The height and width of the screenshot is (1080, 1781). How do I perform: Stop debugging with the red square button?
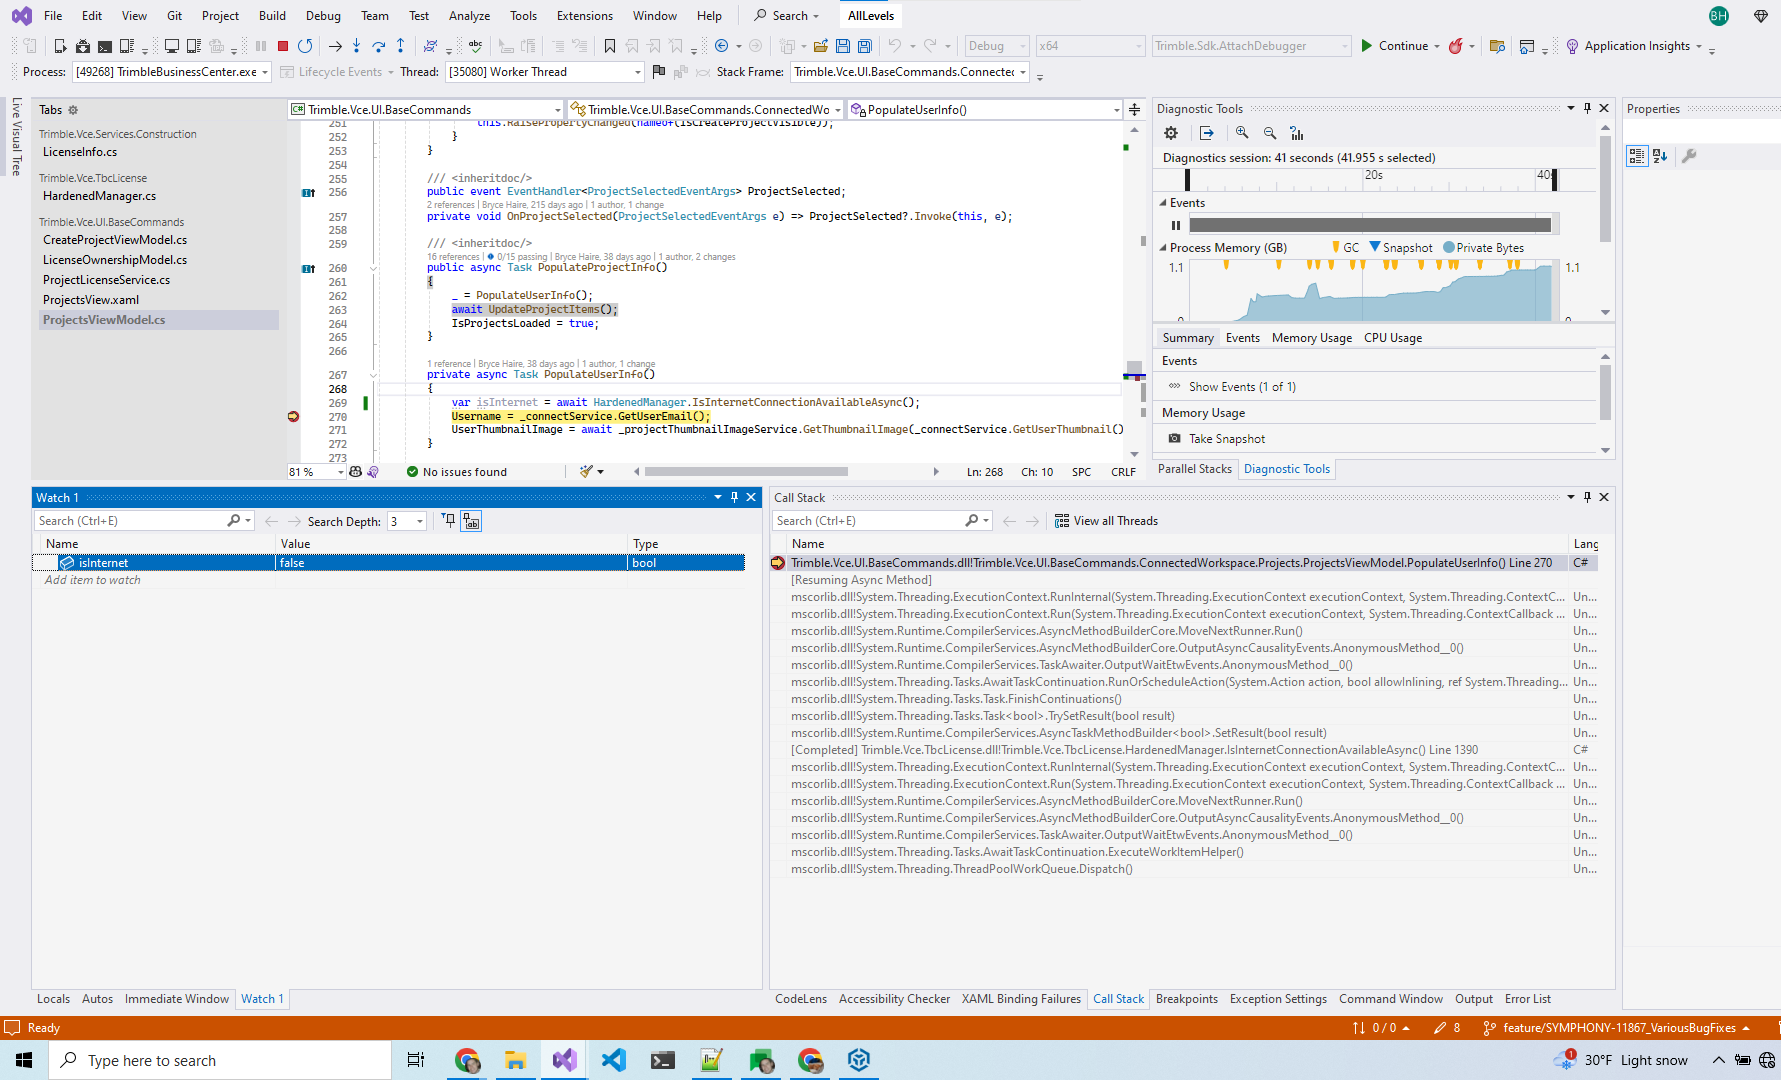coord(283,46)
